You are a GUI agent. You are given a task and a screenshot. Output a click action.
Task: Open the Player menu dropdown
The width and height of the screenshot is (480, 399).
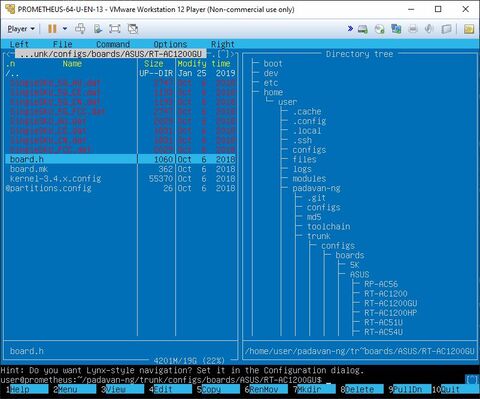[21, 29]
